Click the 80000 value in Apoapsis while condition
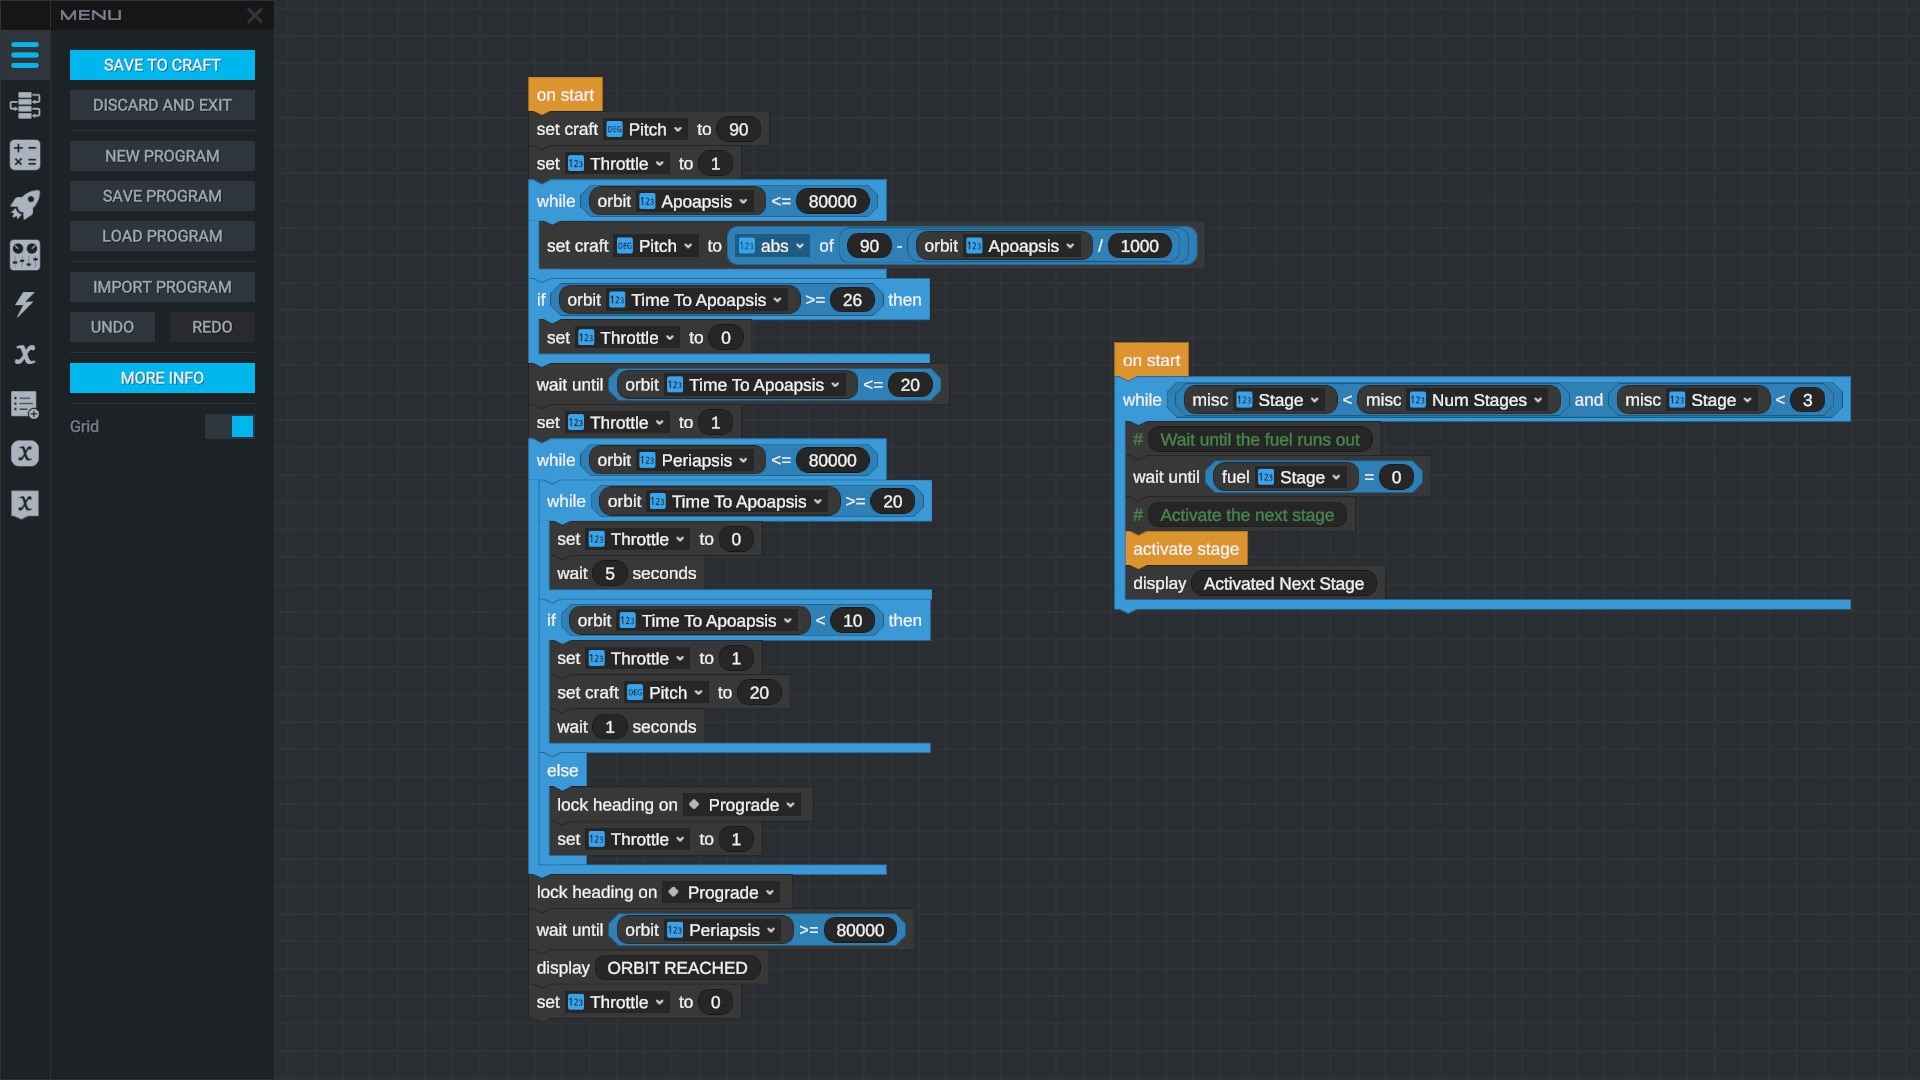 point(832,202)
